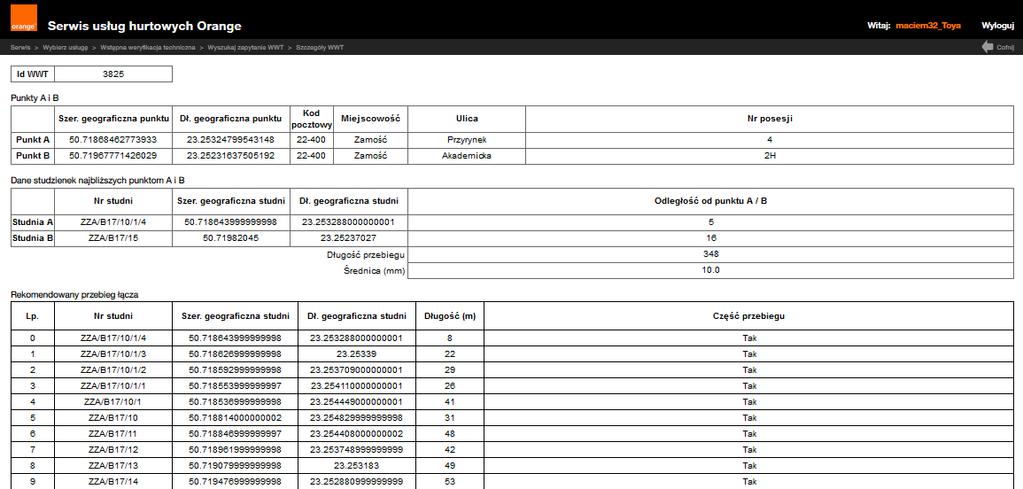Select longitude 23.253183 in route table
Image resolution: width=1023 pixels, height=489 pixels.
pyautogui.click(x=356, y=466)
